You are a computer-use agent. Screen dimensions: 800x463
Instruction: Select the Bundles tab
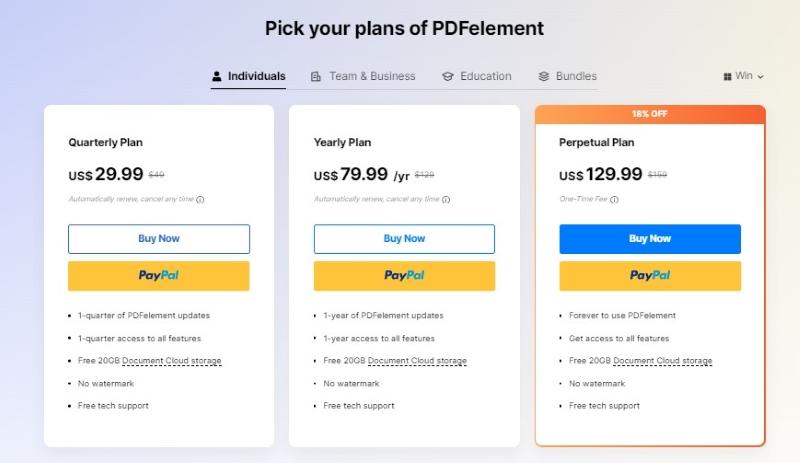pyautogui.click(x=575, y=76)
